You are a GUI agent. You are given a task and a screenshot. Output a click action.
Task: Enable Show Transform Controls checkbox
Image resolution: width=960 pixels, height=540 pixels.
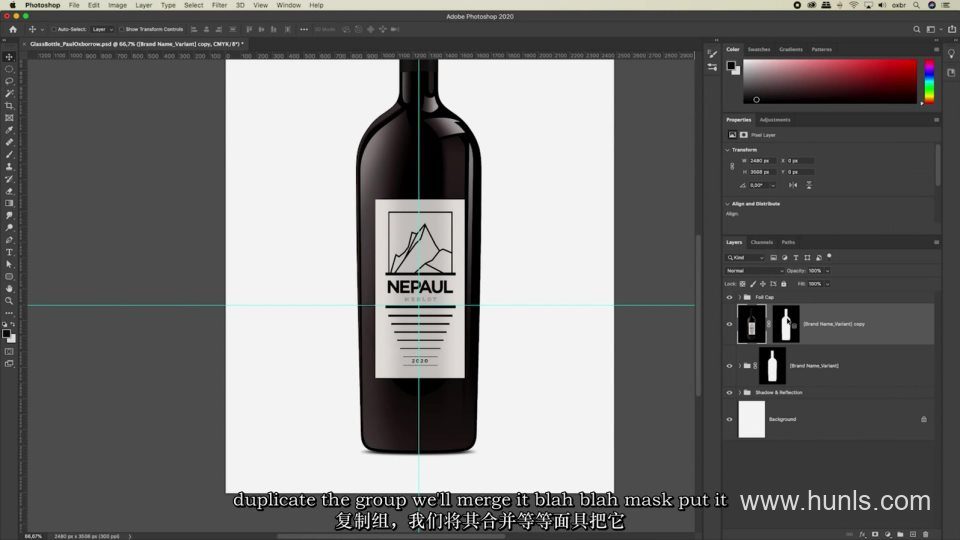pyautogui.click(x=121, y=29)
